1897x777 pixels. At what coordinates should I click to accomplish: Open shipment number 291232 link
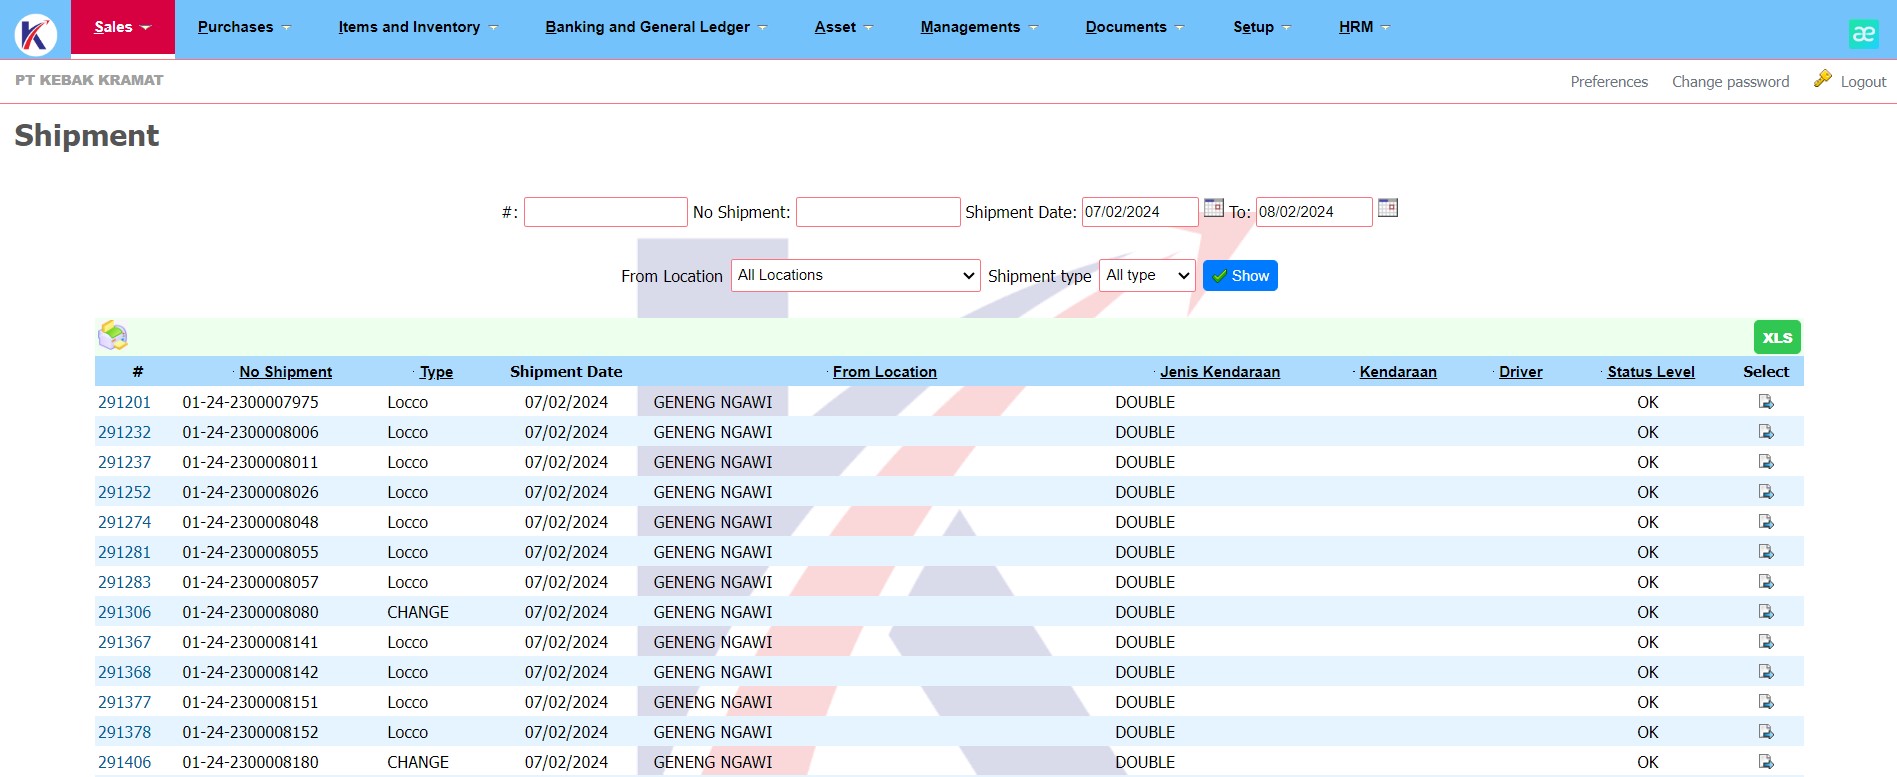pyautogui.click(x=125, y=432)
